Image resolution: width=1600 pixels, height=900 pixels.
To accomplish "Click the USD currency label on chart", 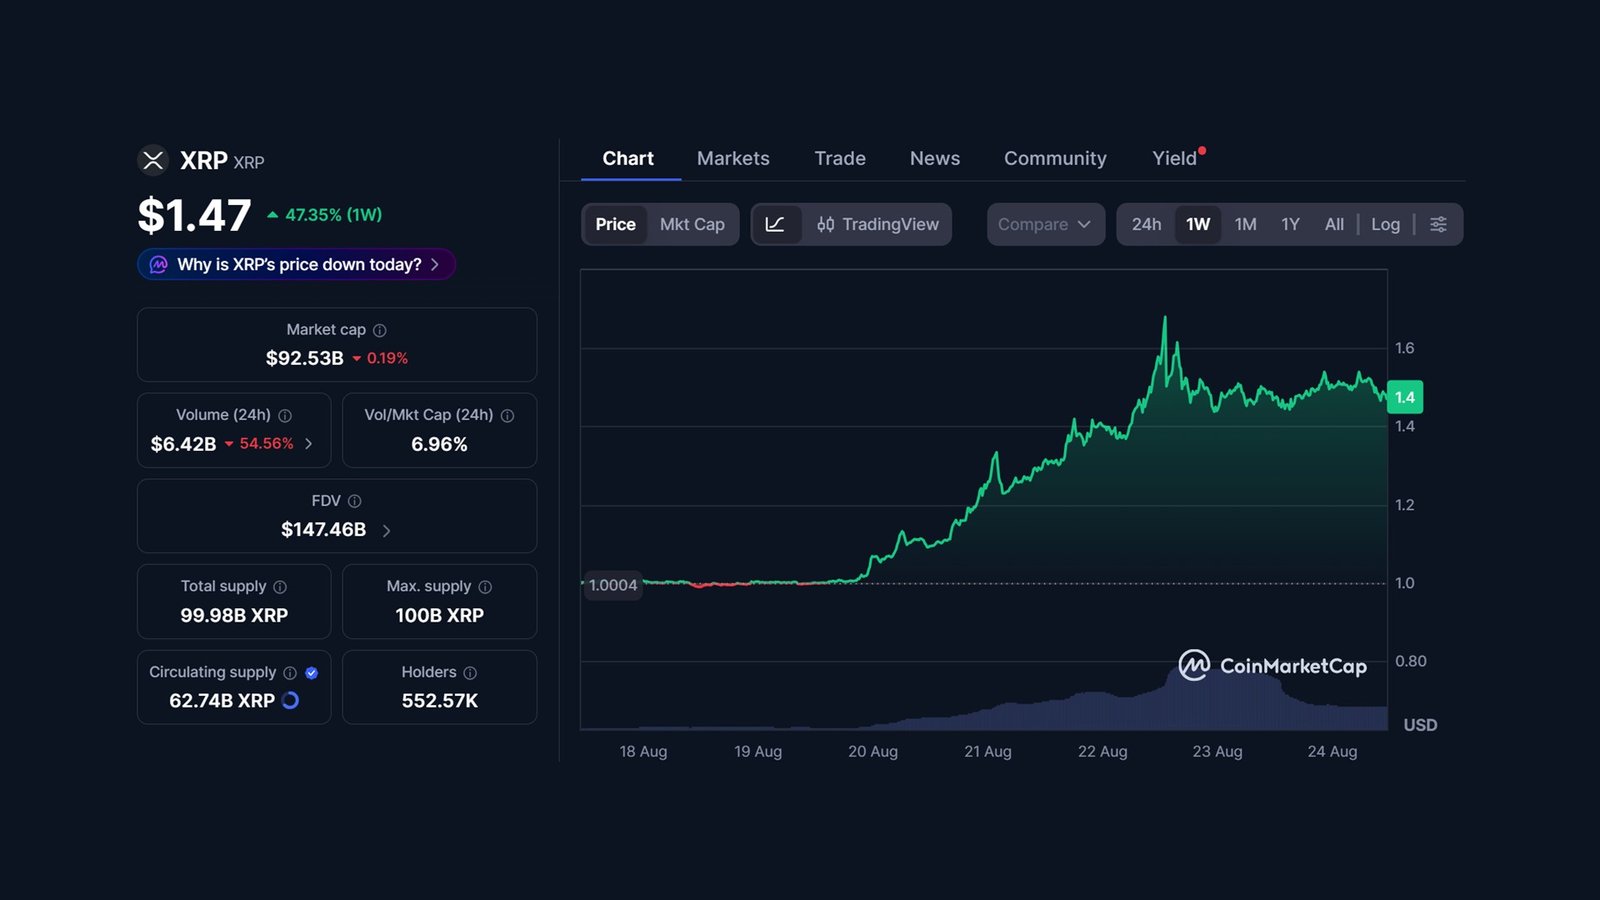I will pyautogui.click(x=1420, y=725).
